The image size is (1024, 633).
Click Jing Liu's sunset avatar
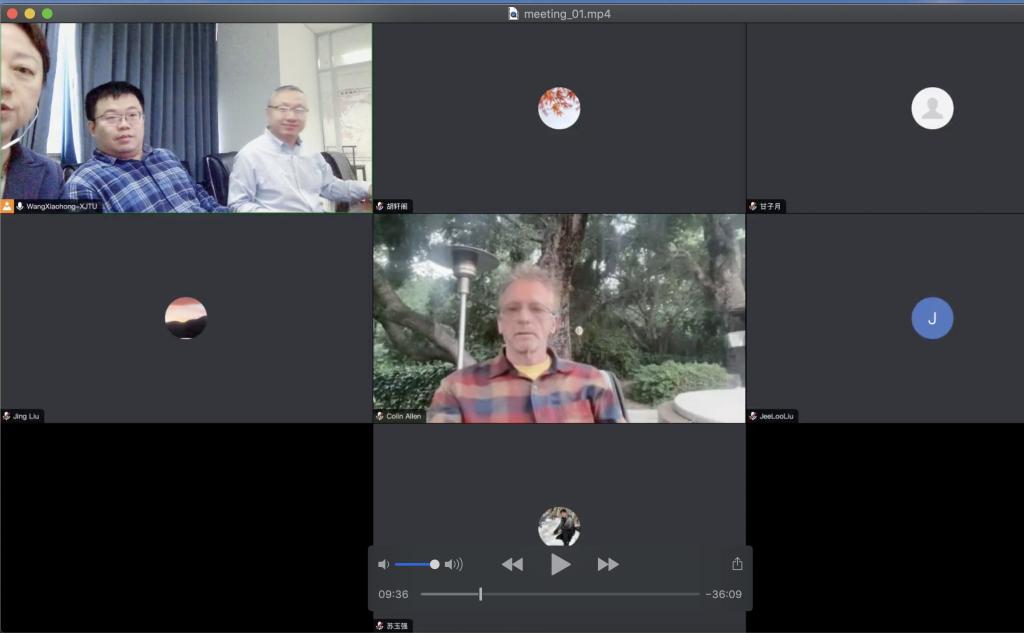pos(186,318)
